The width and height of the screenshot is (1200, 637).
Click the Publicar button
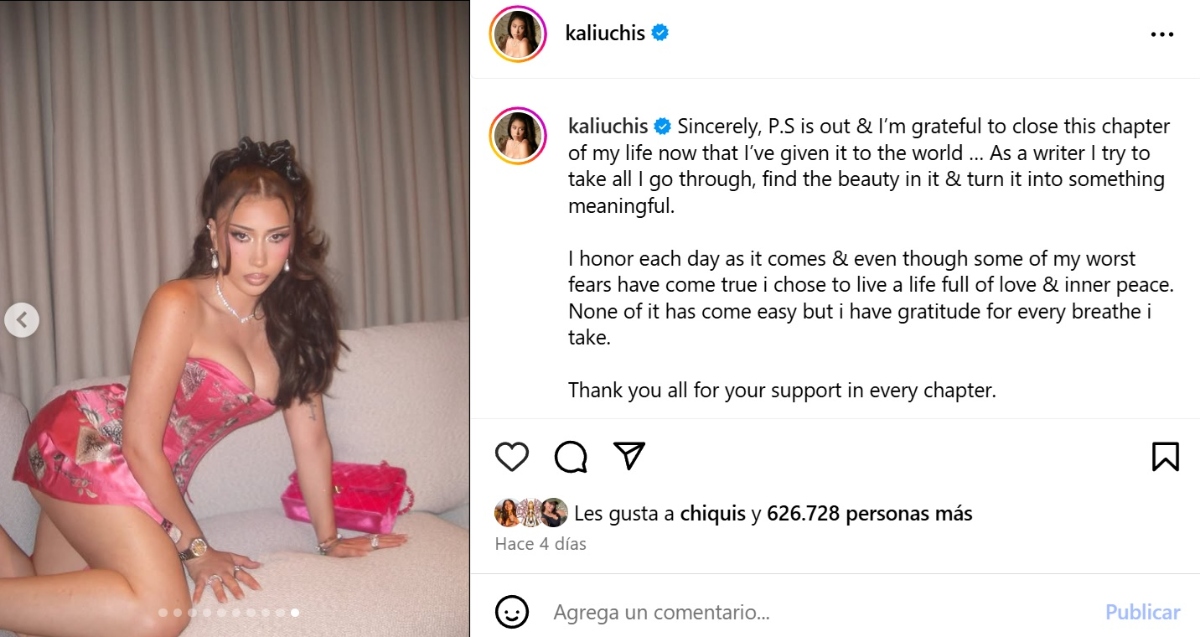1142,611
